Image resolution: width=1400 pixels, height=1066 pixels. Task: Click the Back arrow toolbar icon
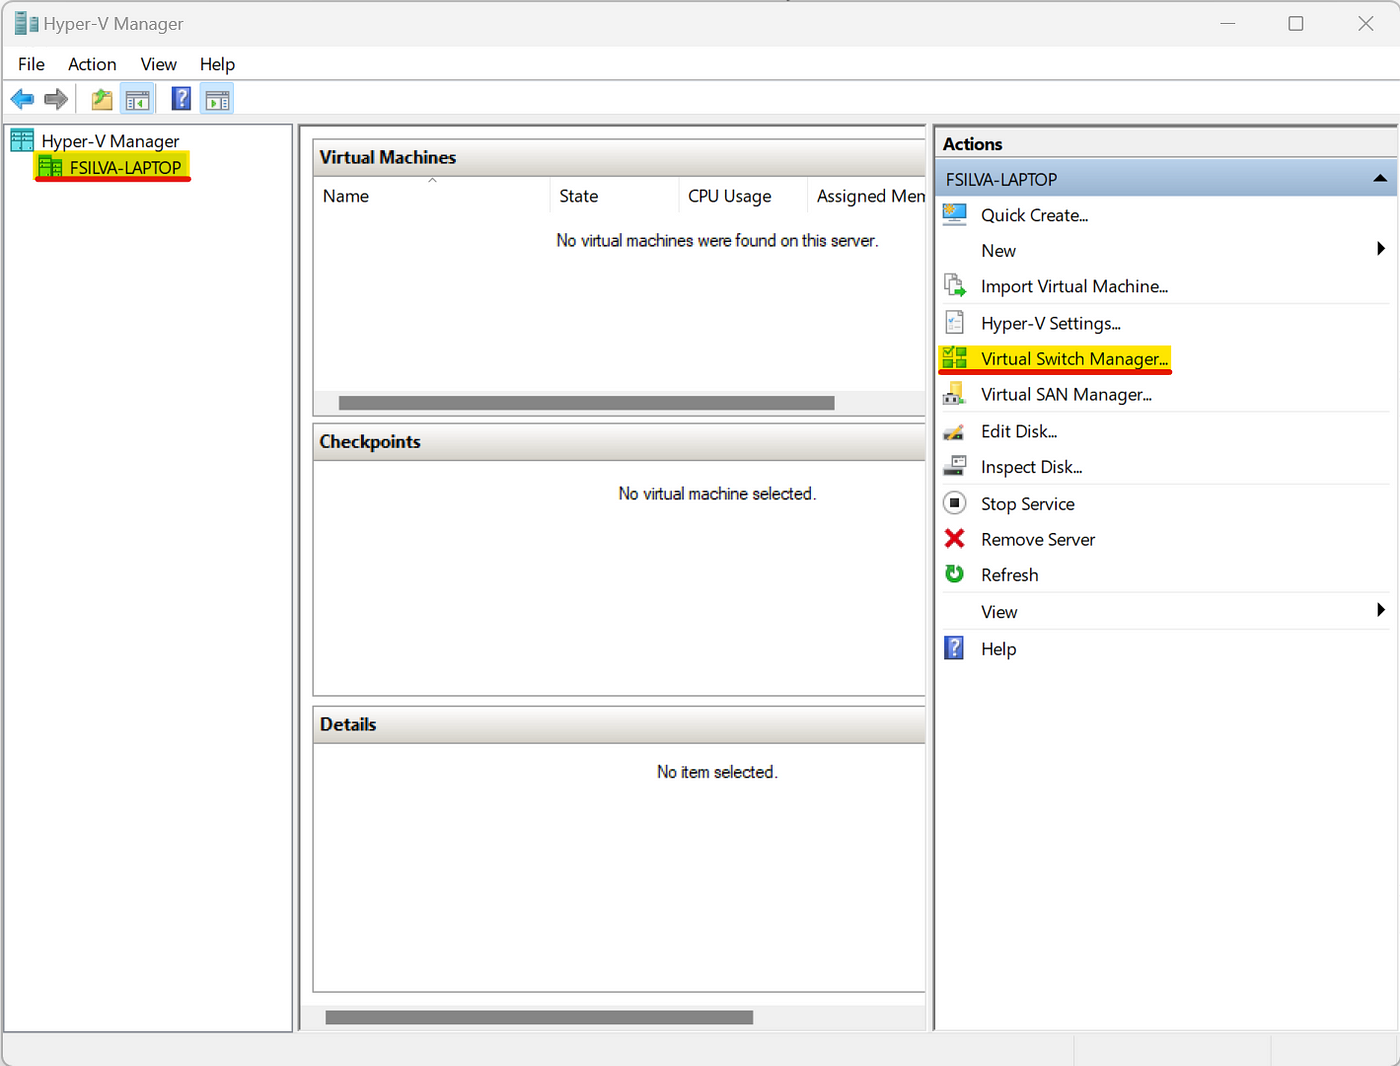22,99
